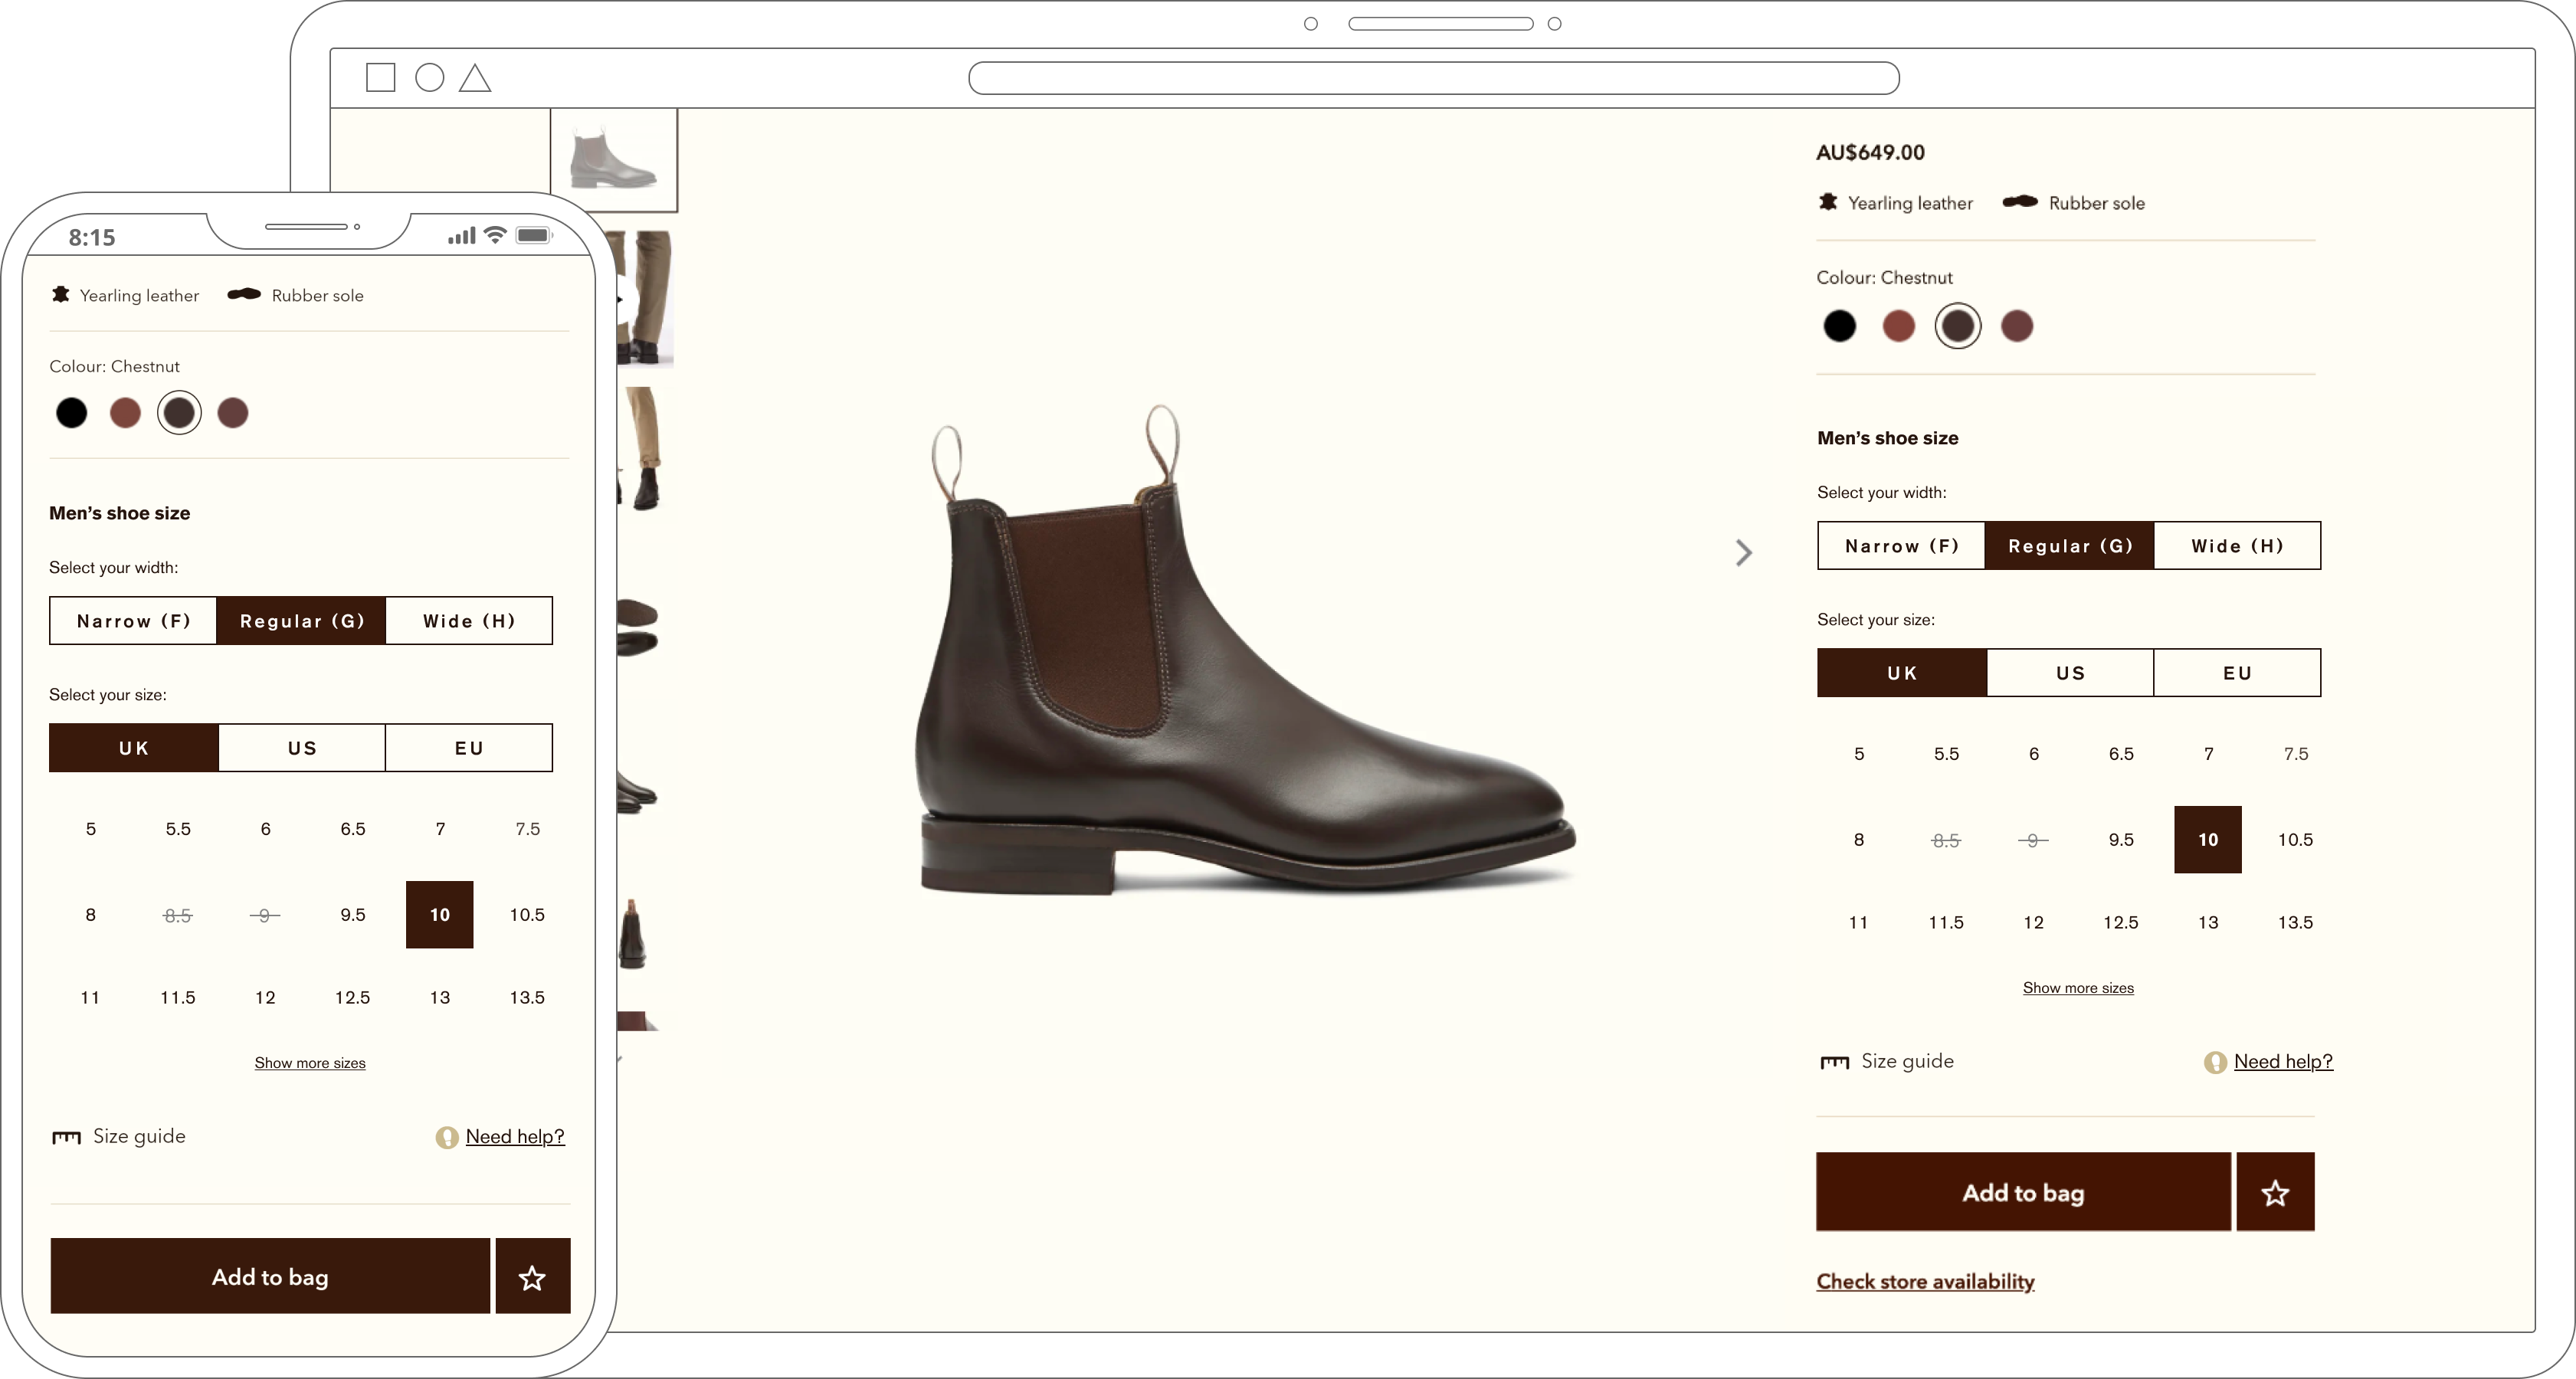Pick the black colour swatch on desktop
This screenshot has height=1379, width=2576.
coord(1839,326)
